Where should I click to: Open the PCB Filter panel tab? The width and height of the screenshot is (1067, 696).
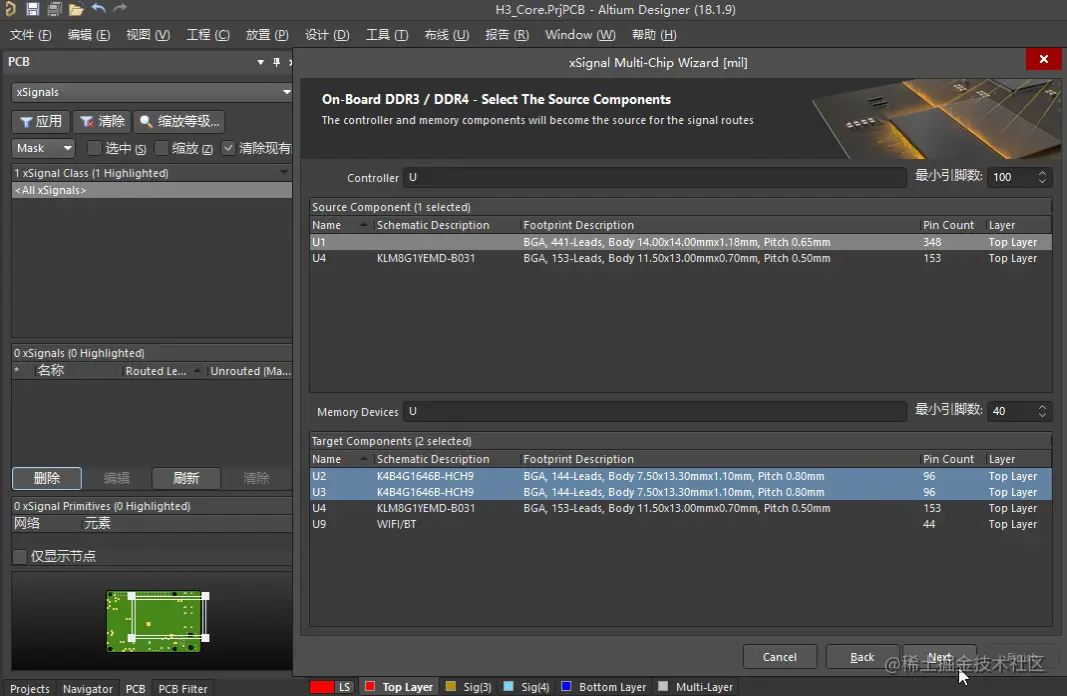click(183, 689)
